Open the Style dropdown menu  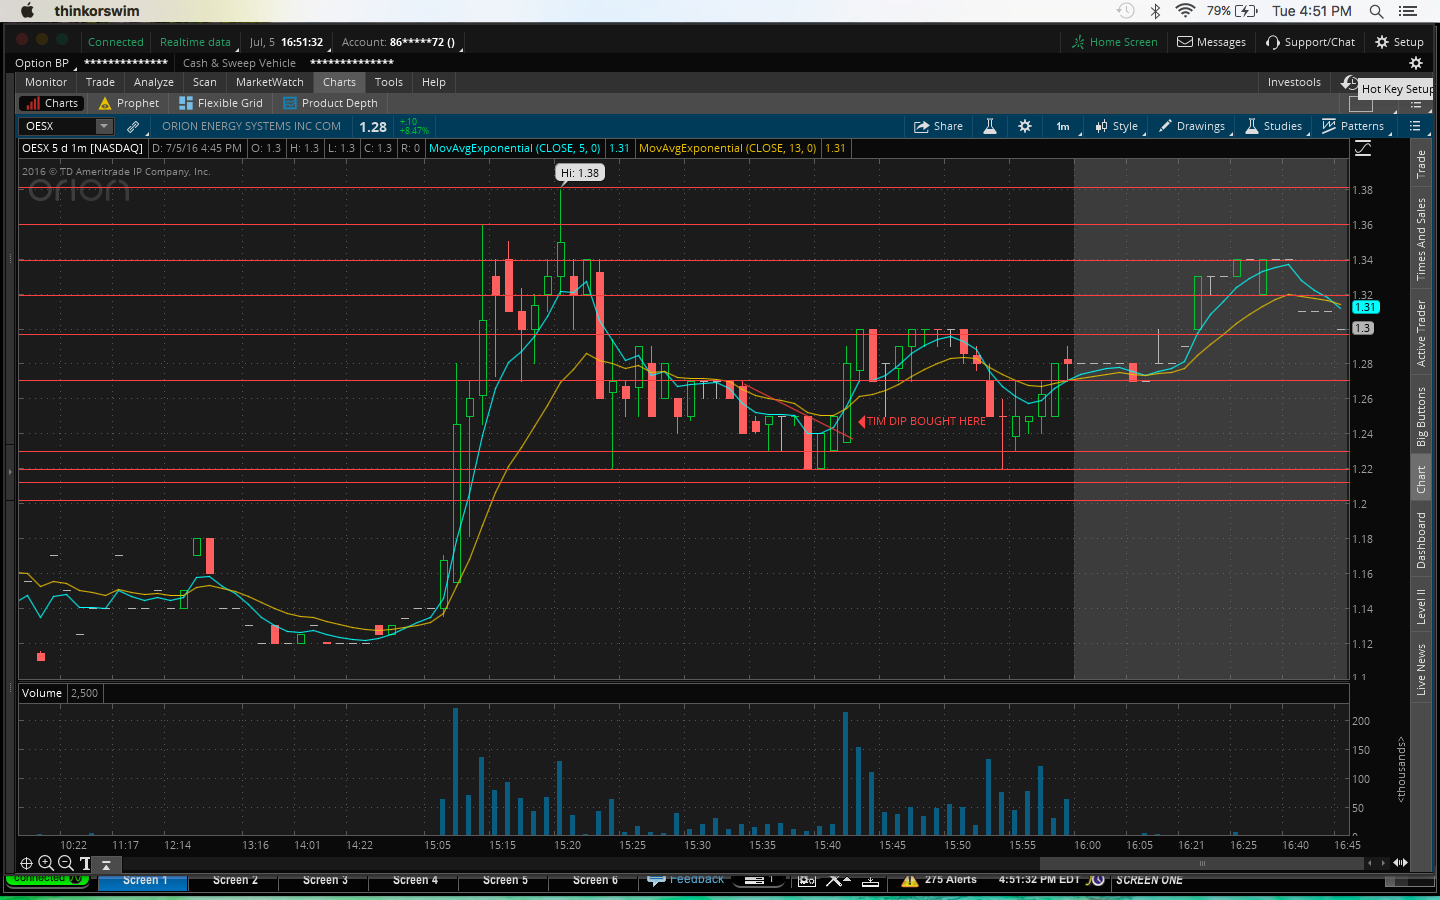[1117, 126]
